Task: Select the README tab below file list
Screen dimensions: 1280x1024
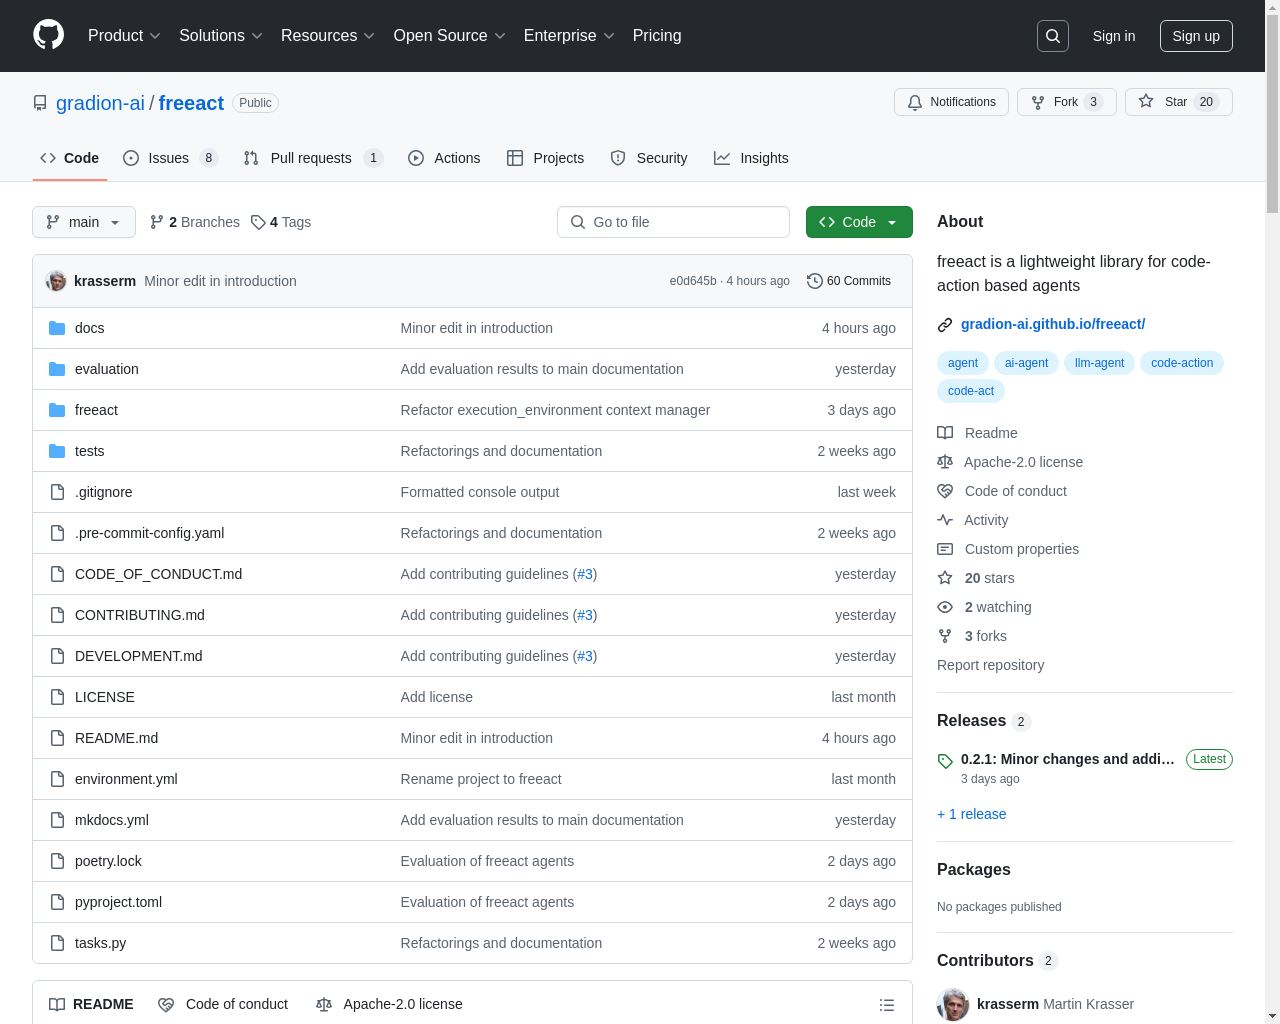Action: [x=91, y=1004]
